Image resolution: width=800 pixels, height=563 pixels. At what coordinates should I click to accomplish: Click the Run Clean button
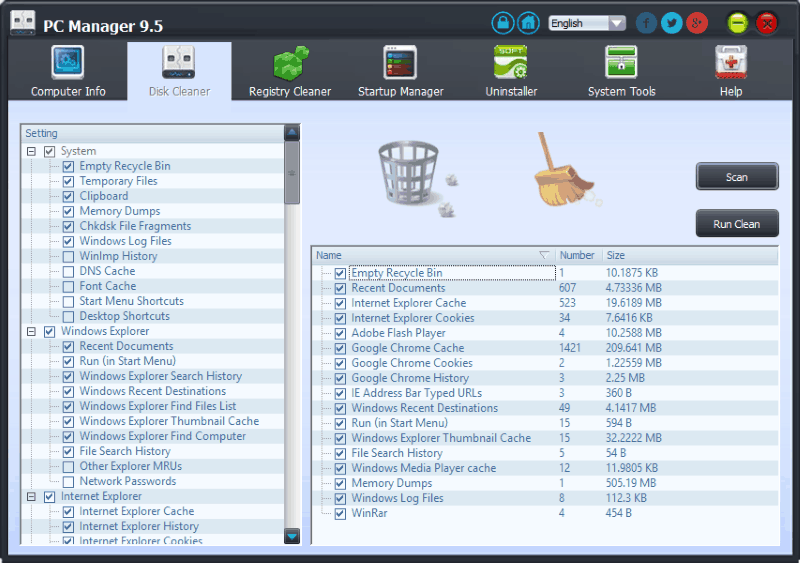[737, 224]
